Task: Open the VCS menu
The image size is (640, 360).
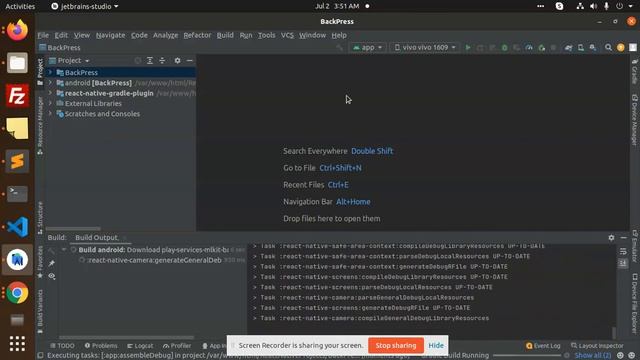Action: click(x=287, y=35)
